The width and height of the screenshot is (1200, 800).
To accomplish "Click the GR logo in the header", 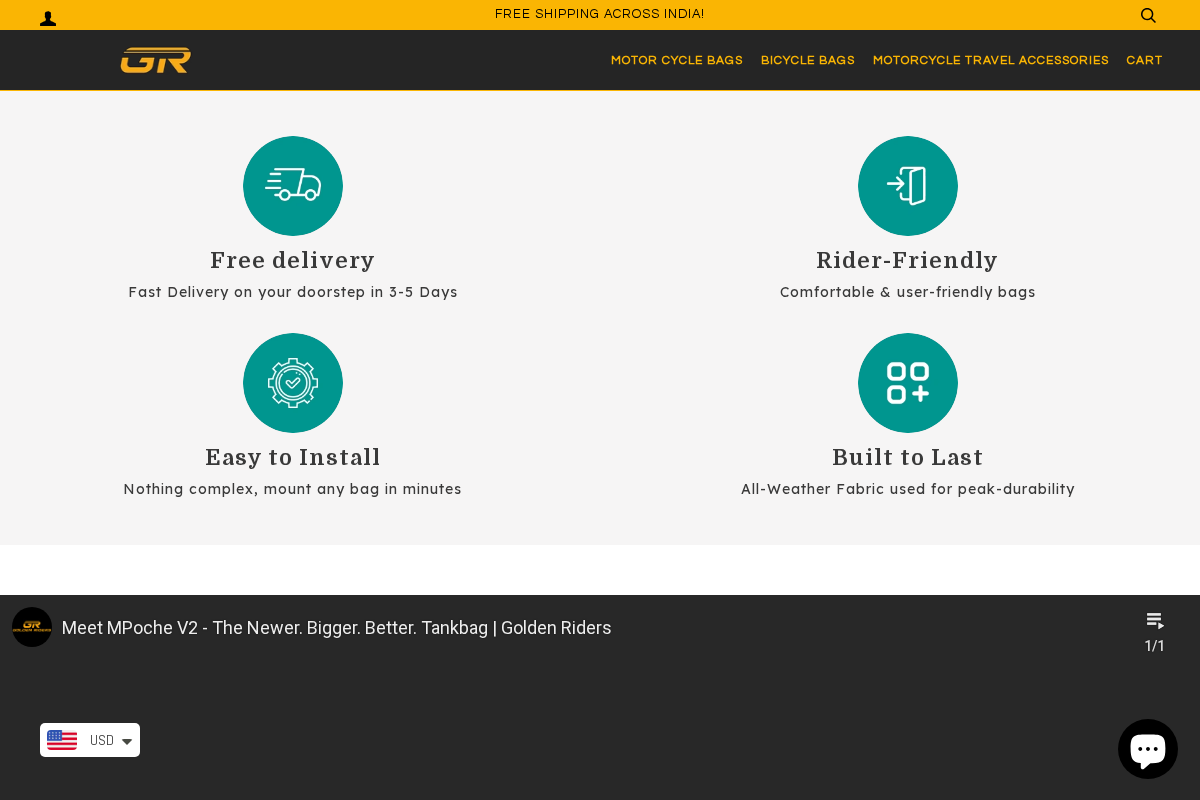I will [155, 60].
